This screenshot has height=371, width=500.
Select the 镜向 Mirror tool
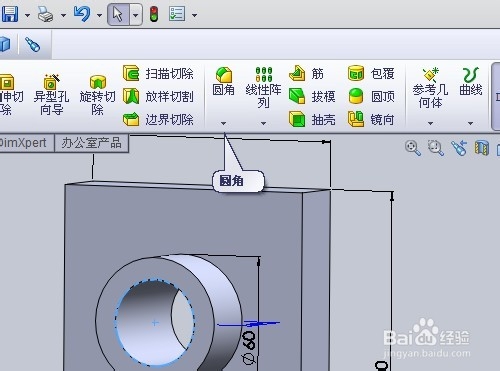click(x=371, y=119)
